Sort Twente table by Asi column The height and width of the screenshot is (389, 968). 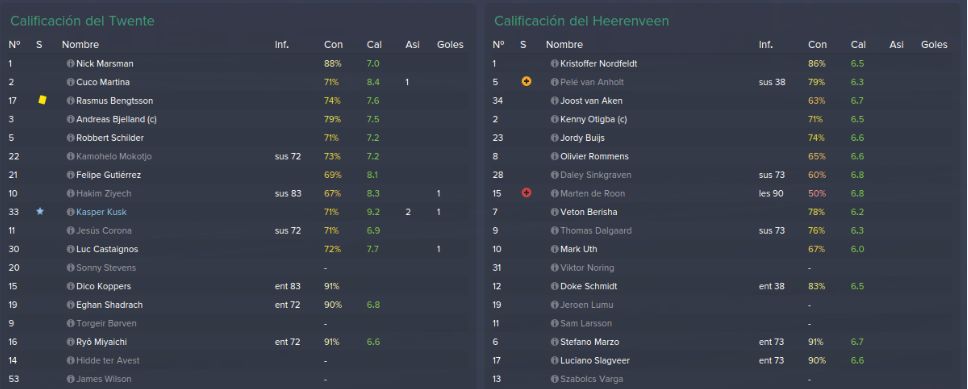[x=412, y=44]
